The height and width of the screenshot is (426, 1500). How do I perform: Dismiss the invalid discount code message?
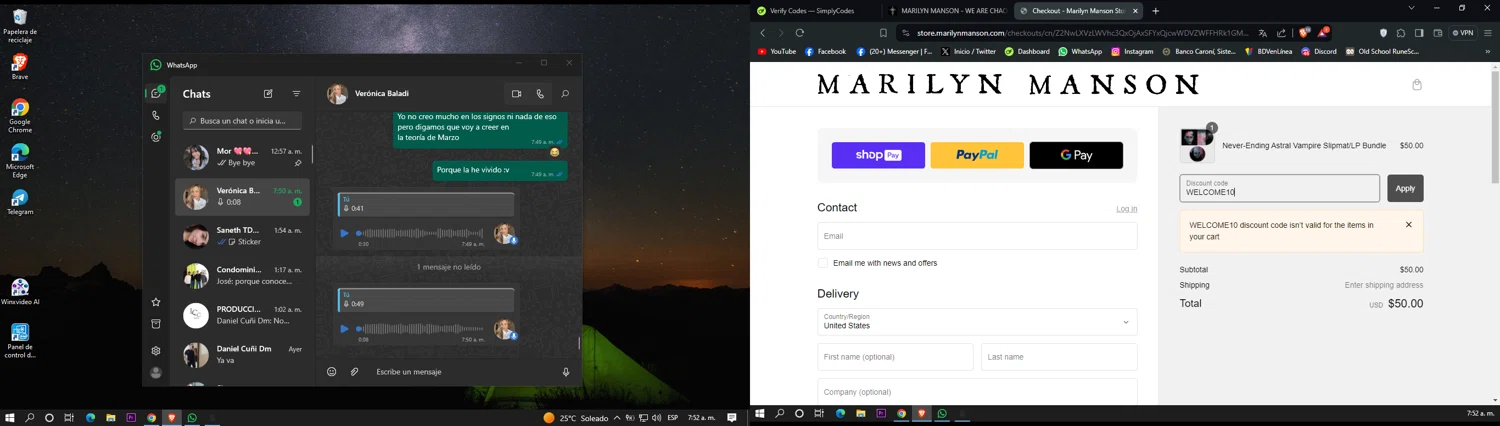pos(1409,225)
